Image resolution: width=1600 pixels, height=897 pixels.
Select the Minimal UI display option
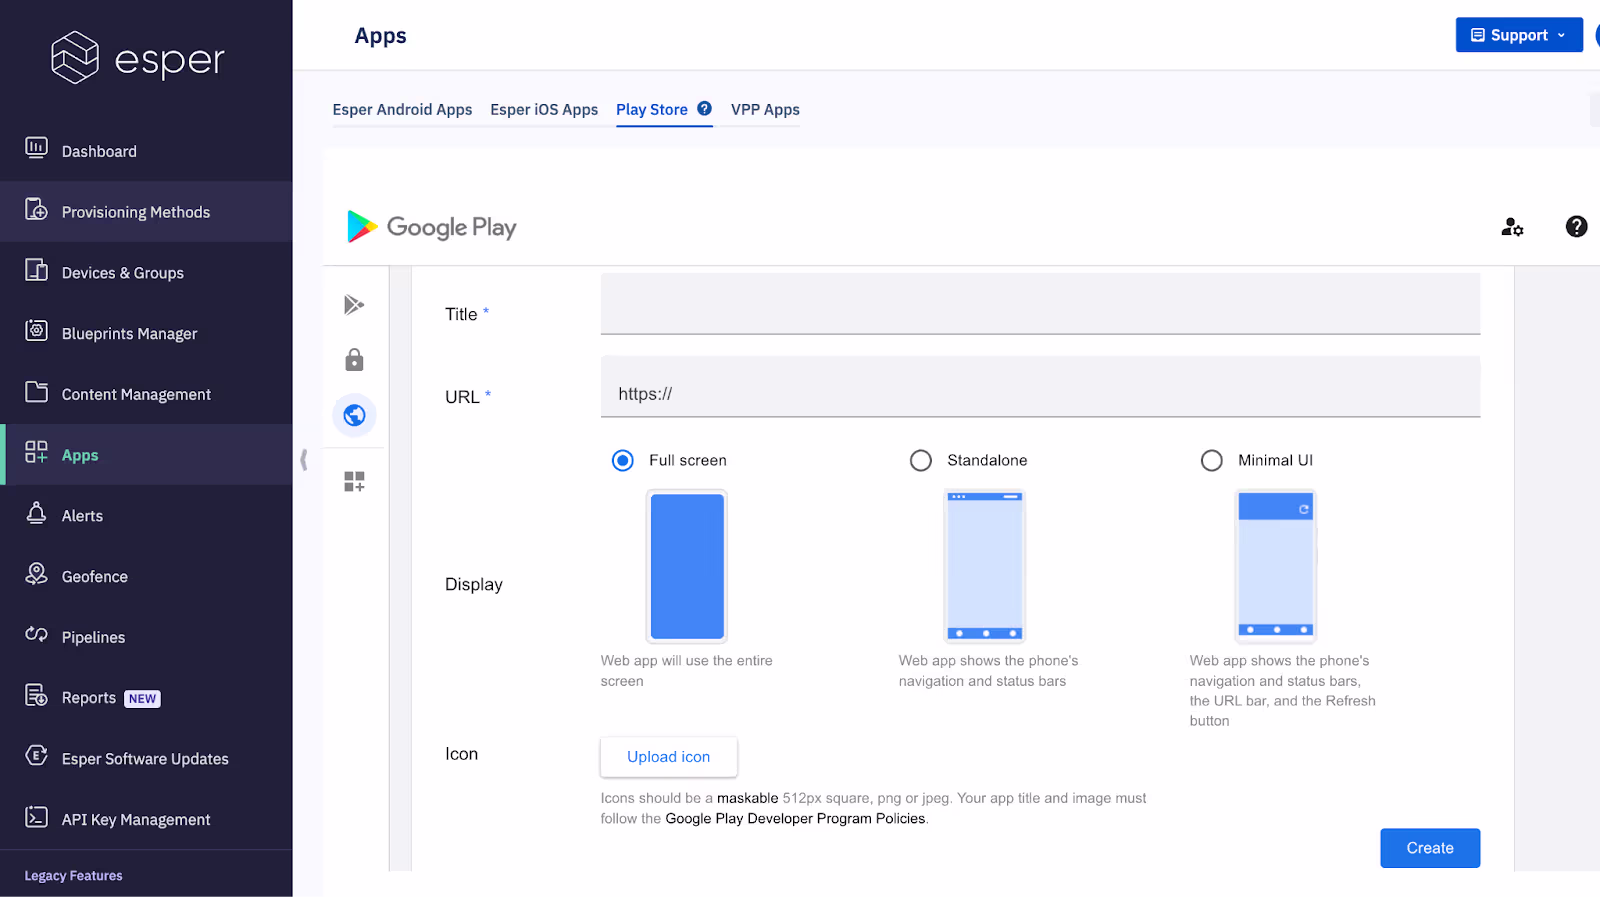point(1212,460)
